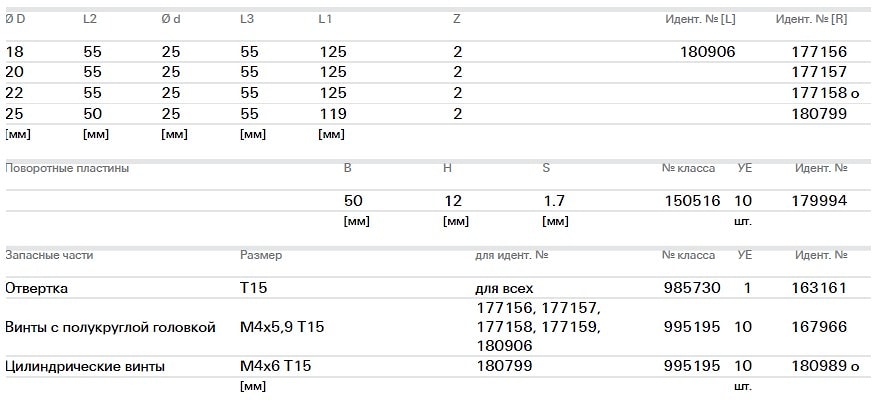Click ident number 167966 for round-head screws
The image size is (876, 400).
tap(818, 327)
